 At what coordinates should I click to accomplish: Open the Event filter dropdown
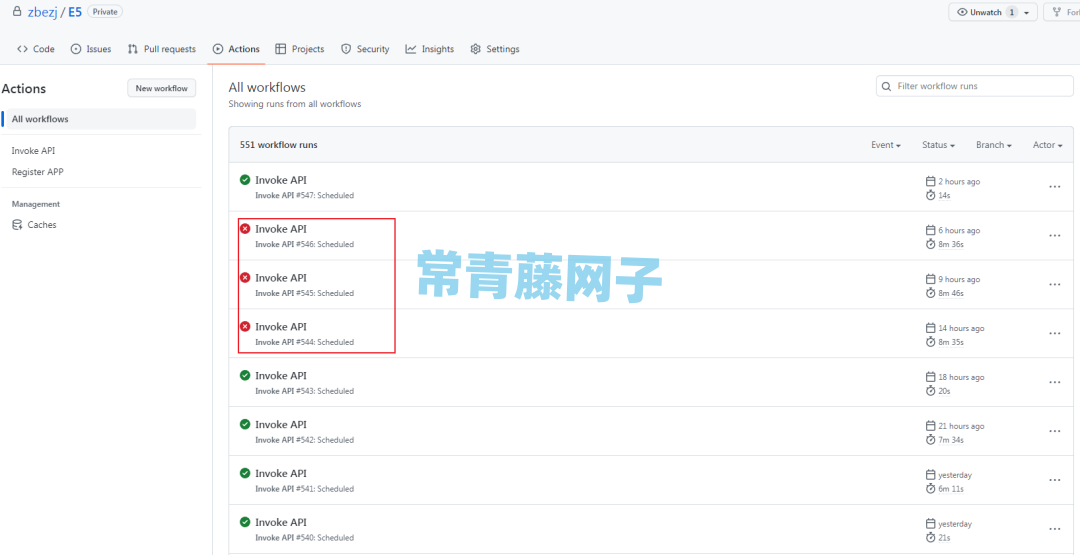coord(886,145)
